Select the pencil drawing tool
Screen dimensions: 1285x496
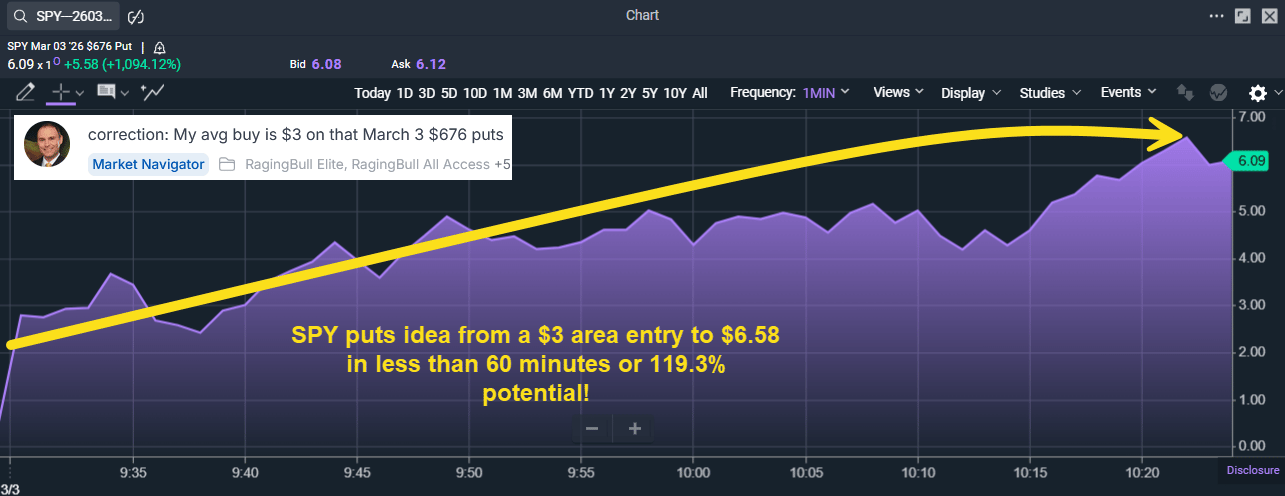[26, 93]
